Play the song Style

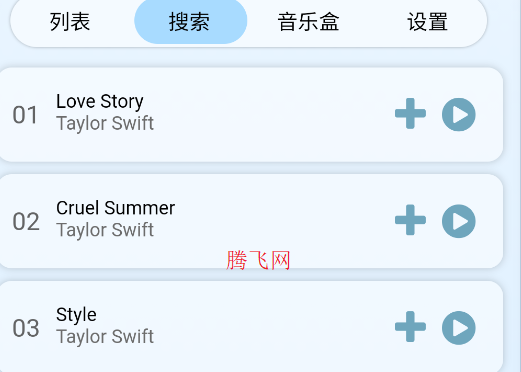pyautogui.click(x=459, y=328)
